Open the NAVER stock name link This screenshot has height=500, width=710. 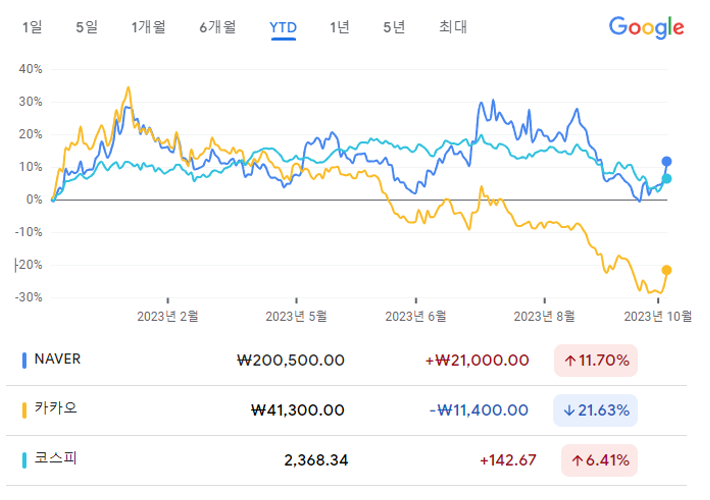57,360
